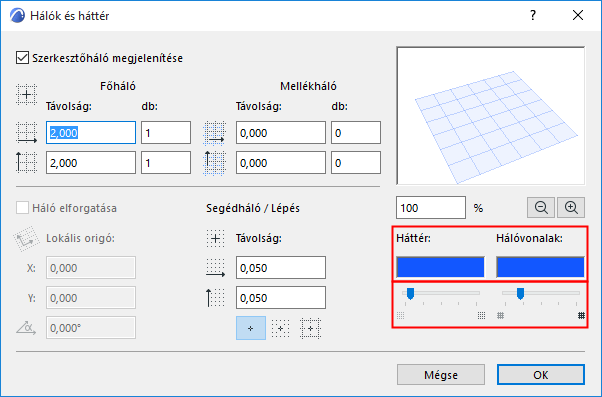Click the Háttér intensity slider handle
602x397 pixels.
[410, 294]
